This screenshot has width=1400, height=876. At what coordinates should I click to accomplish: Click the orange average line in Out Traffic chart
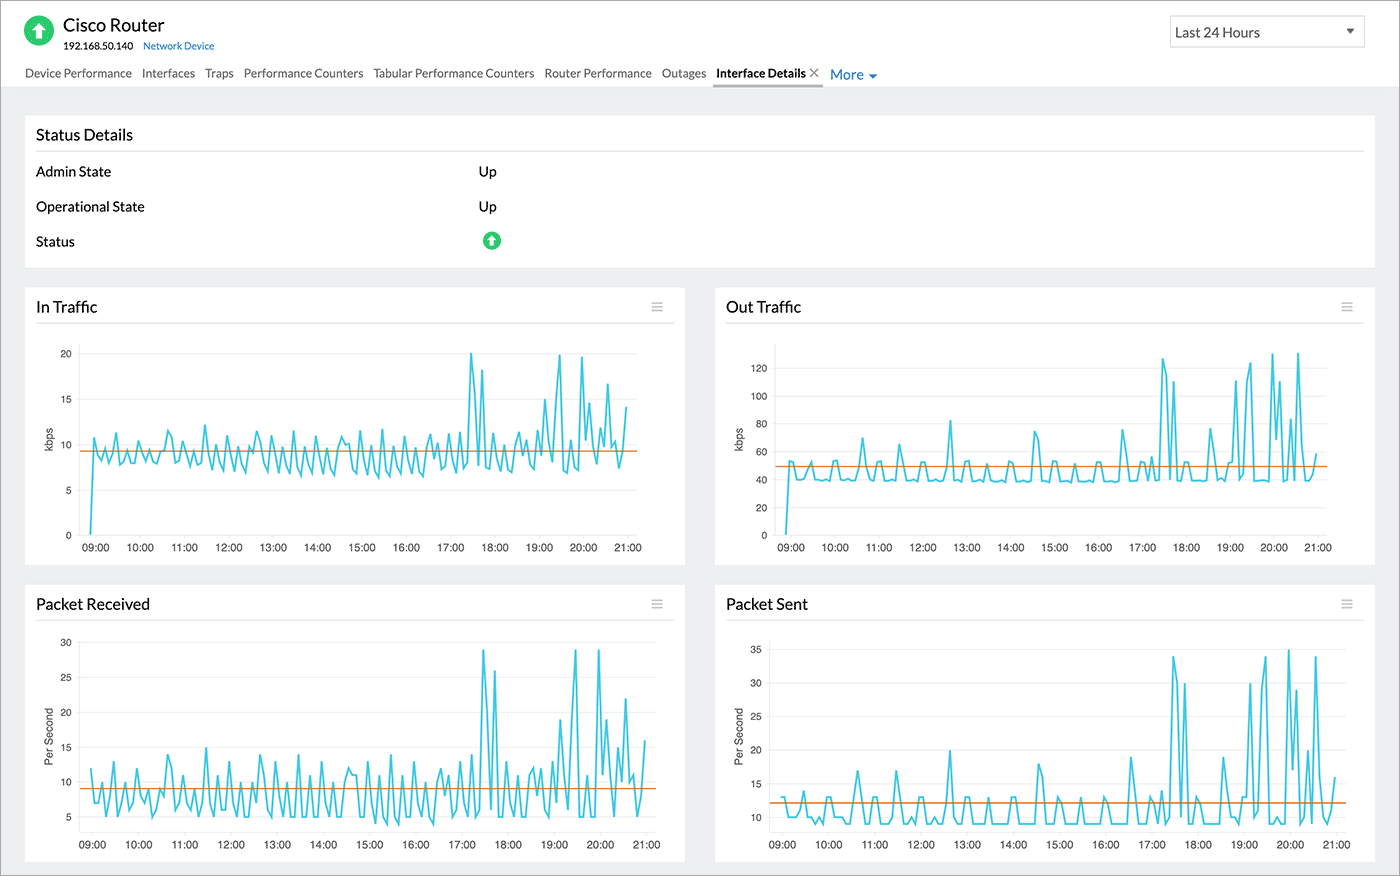pos(1000,467)
